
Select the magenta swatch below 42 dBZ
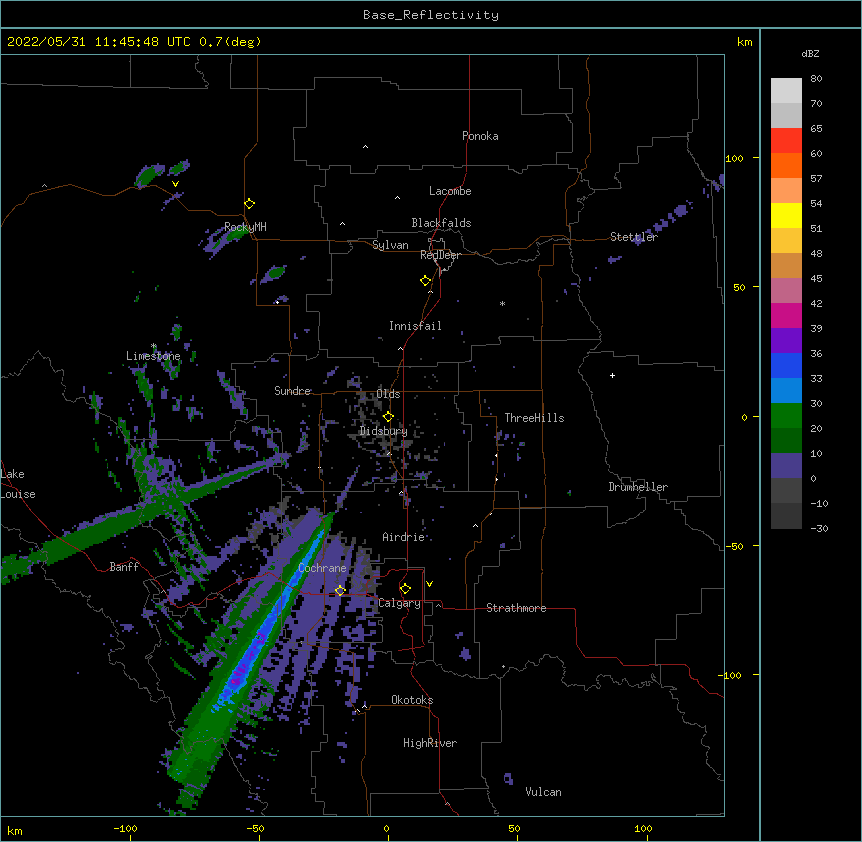[786, 315]
